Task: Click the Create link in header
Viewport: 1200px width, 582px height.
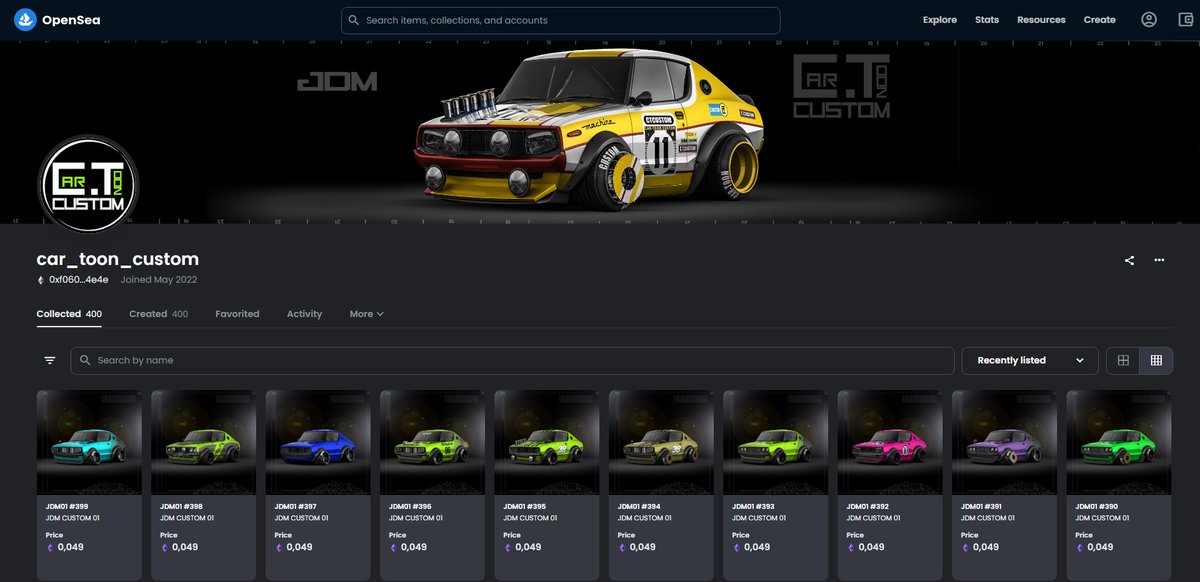Action: point(1100,20)
